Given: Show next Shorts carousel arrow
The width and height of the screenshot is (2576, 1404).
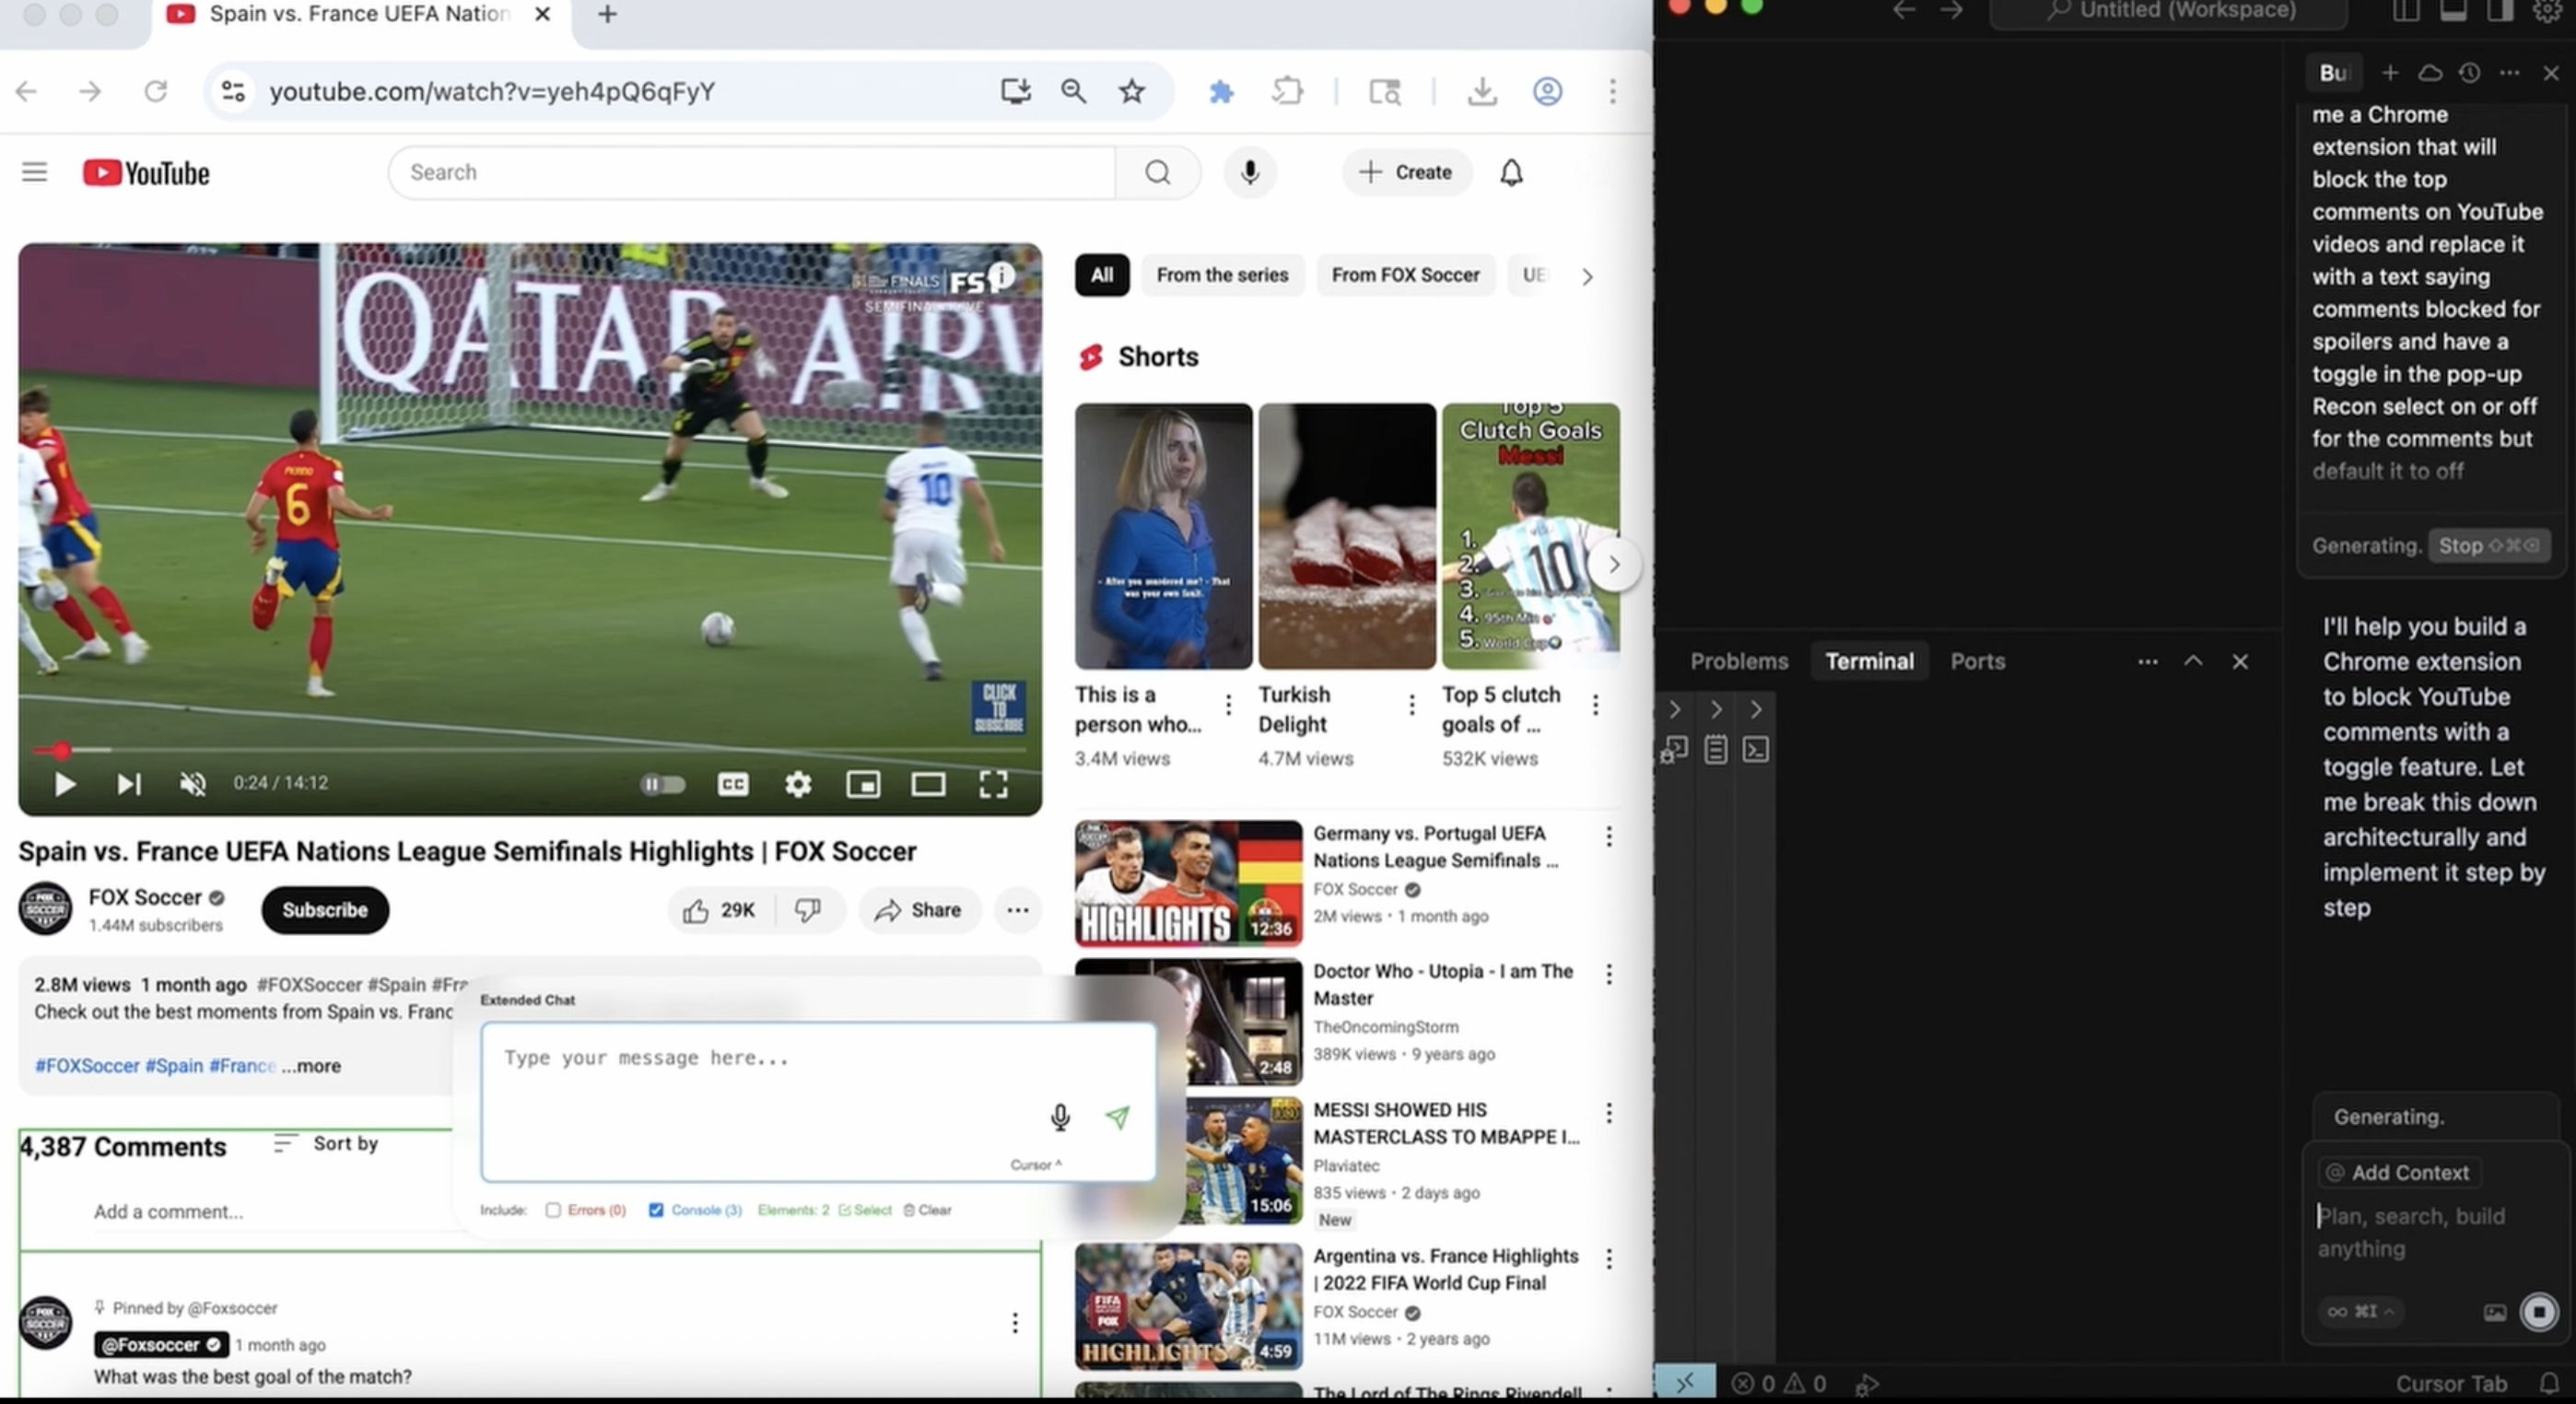Looking at the screenshot, I should point(1614,565).
